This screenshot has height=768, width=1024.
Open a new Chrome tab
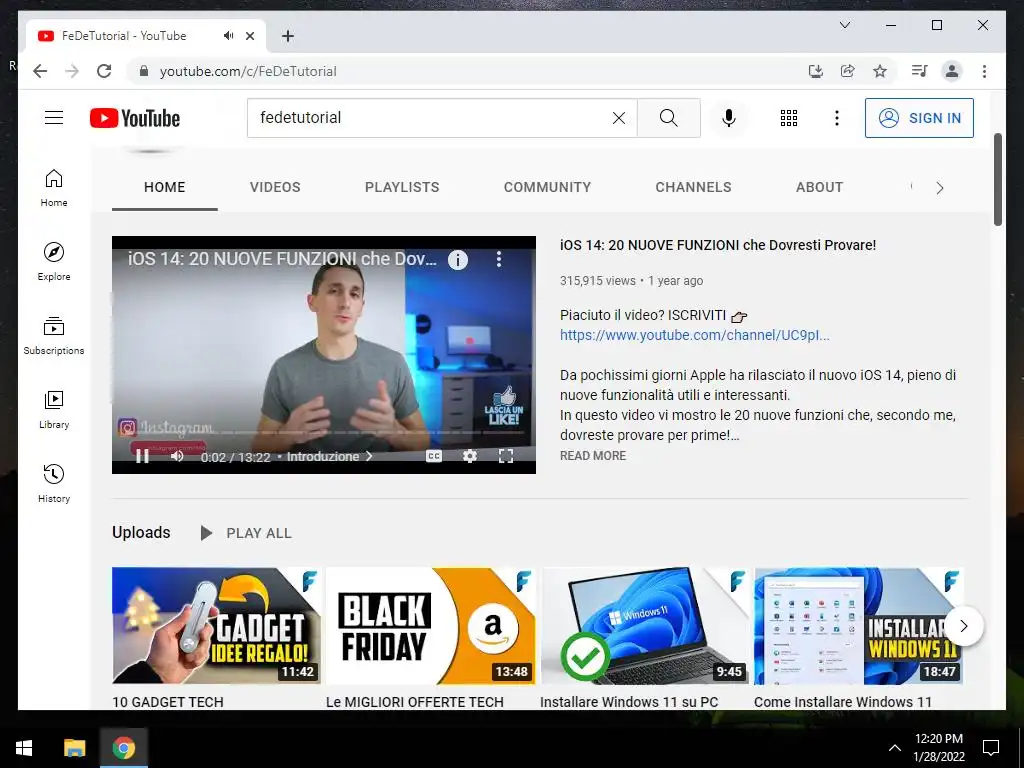(x=287, y=36)
